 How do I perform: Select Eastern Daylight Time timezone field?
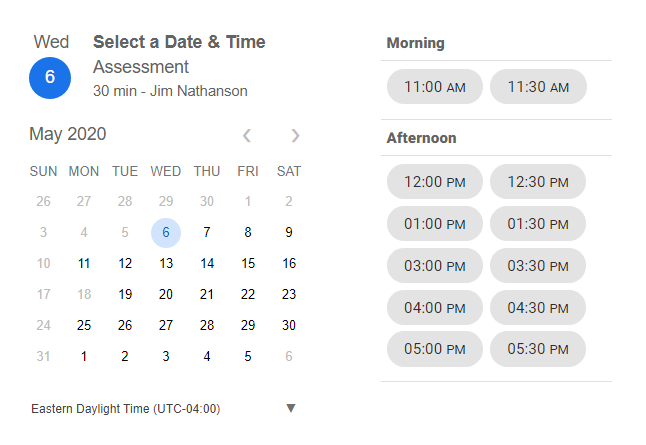click(x=126, y=408)
